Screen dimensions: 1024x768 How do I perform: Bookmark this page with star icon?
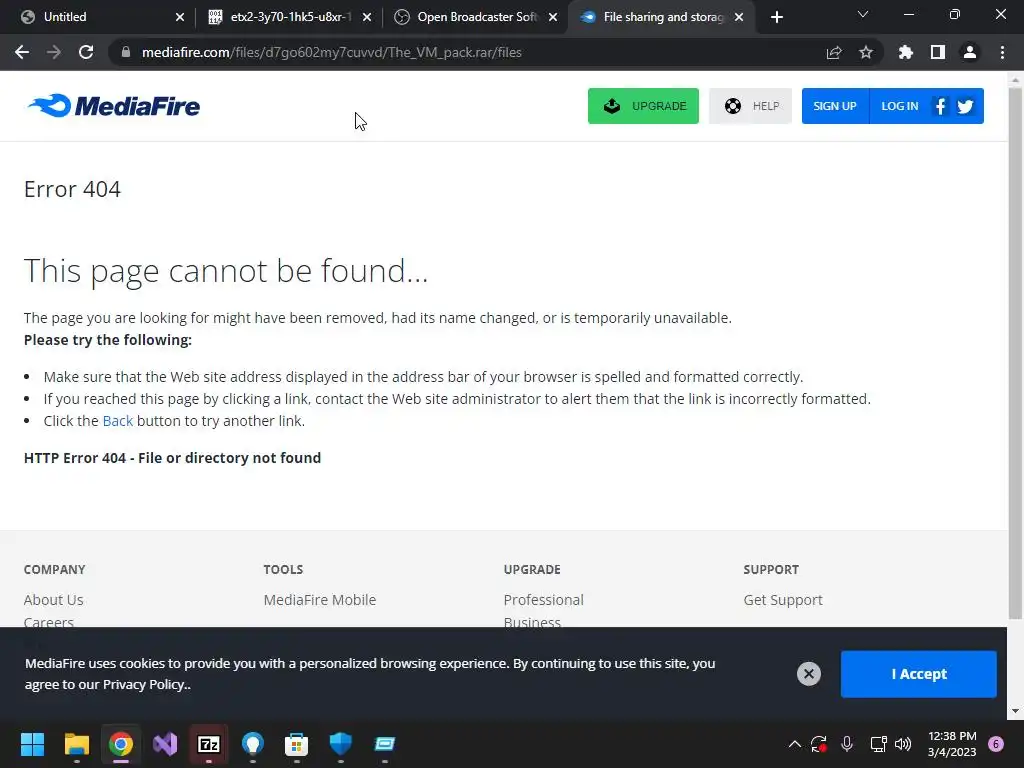pyautogui.click(x=866, y=52)
